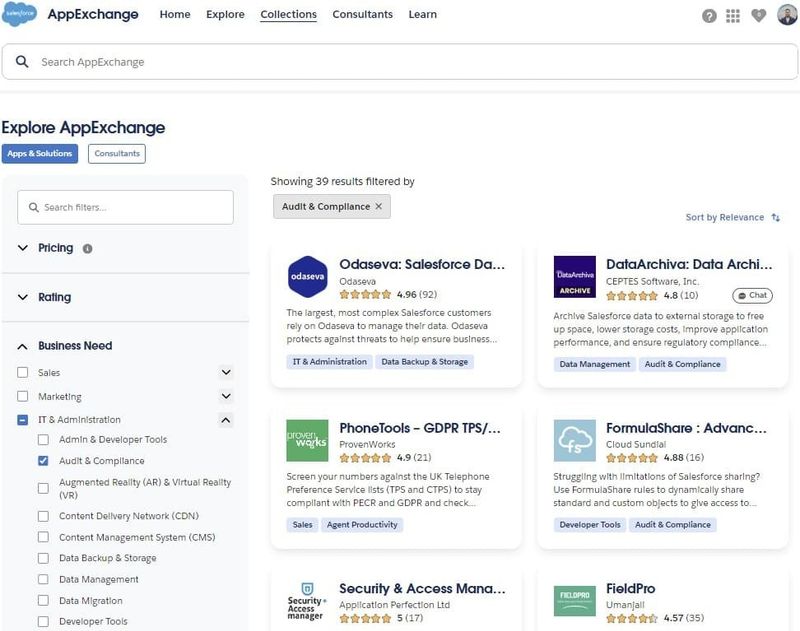The image size is (800, 631).
Task: Check Content Management System (CMS)
Action: click(x=43, y=537)
